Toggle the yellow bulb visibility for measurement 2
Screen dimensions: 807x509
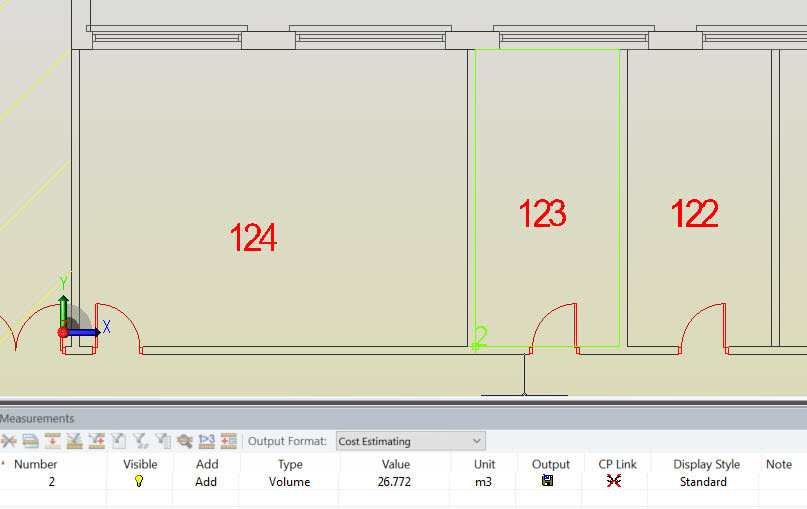coord(138,481)
